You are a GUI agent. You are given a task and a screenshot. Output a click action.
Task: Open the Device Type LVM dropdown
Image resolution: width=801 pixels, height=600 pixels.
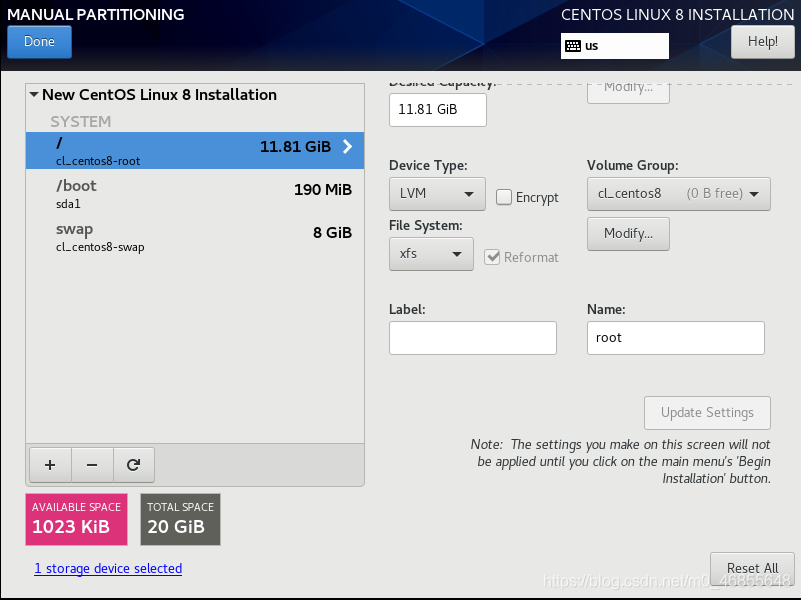tap(437, 194)
